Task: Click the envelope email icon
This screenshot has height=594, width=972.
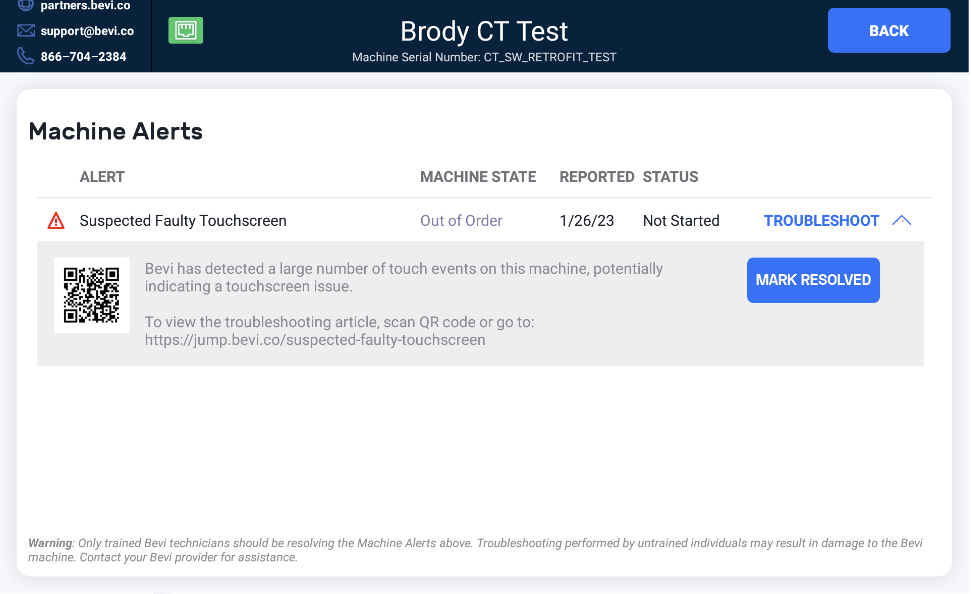Action: [x=25, y=31]
